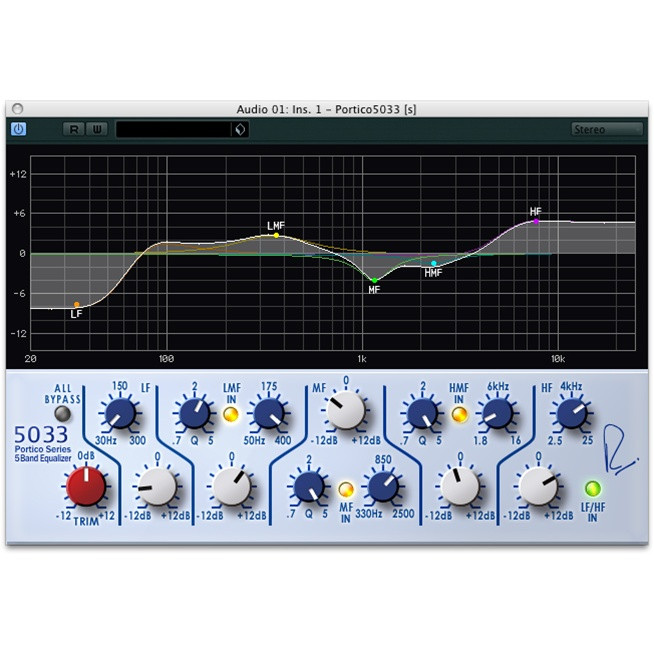Toggle the MF IN button
This screenshot has height=654, width=654.
(346, 489)
